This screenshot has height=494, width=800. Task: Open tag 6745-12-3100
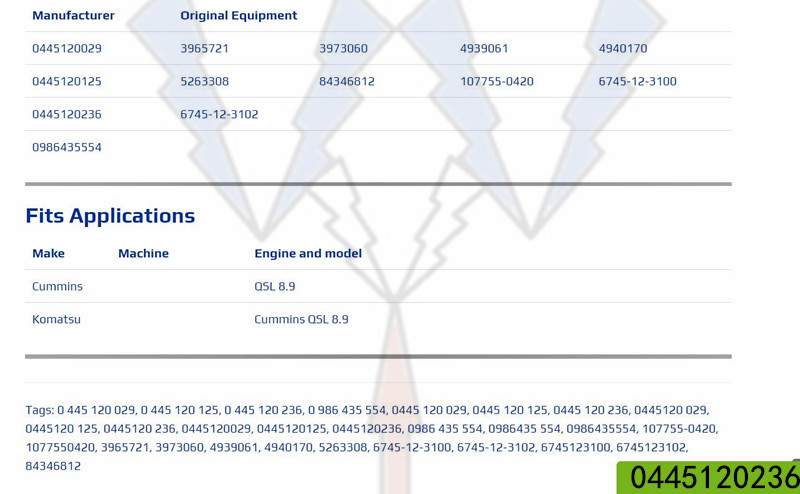coord(412,448)
